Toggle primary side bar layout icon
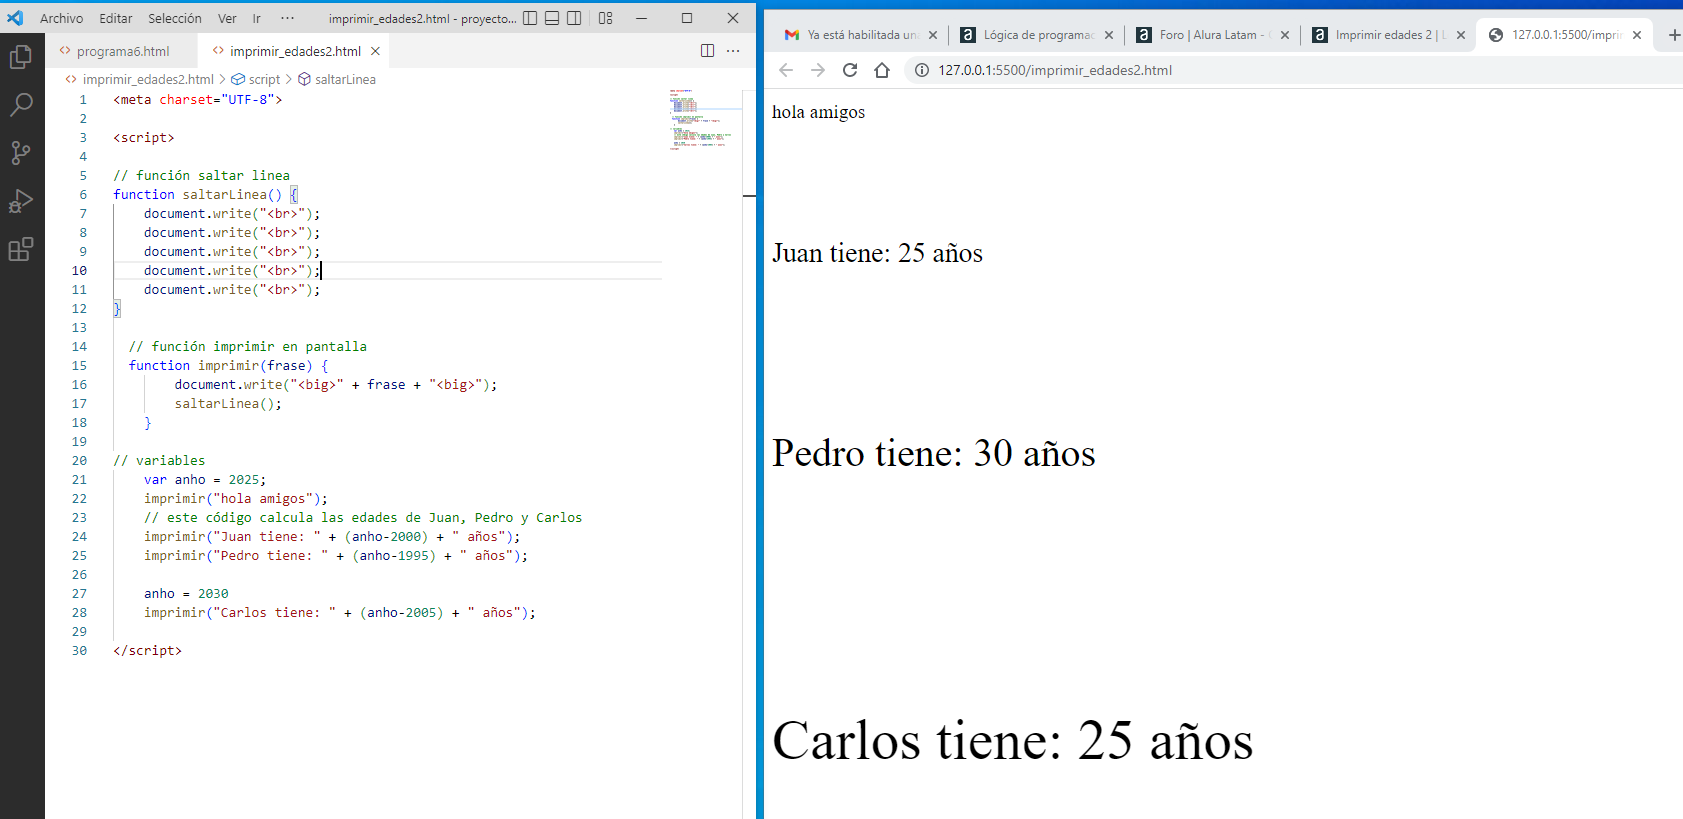This screenshot has height=819, width=1683. [530, 18]
